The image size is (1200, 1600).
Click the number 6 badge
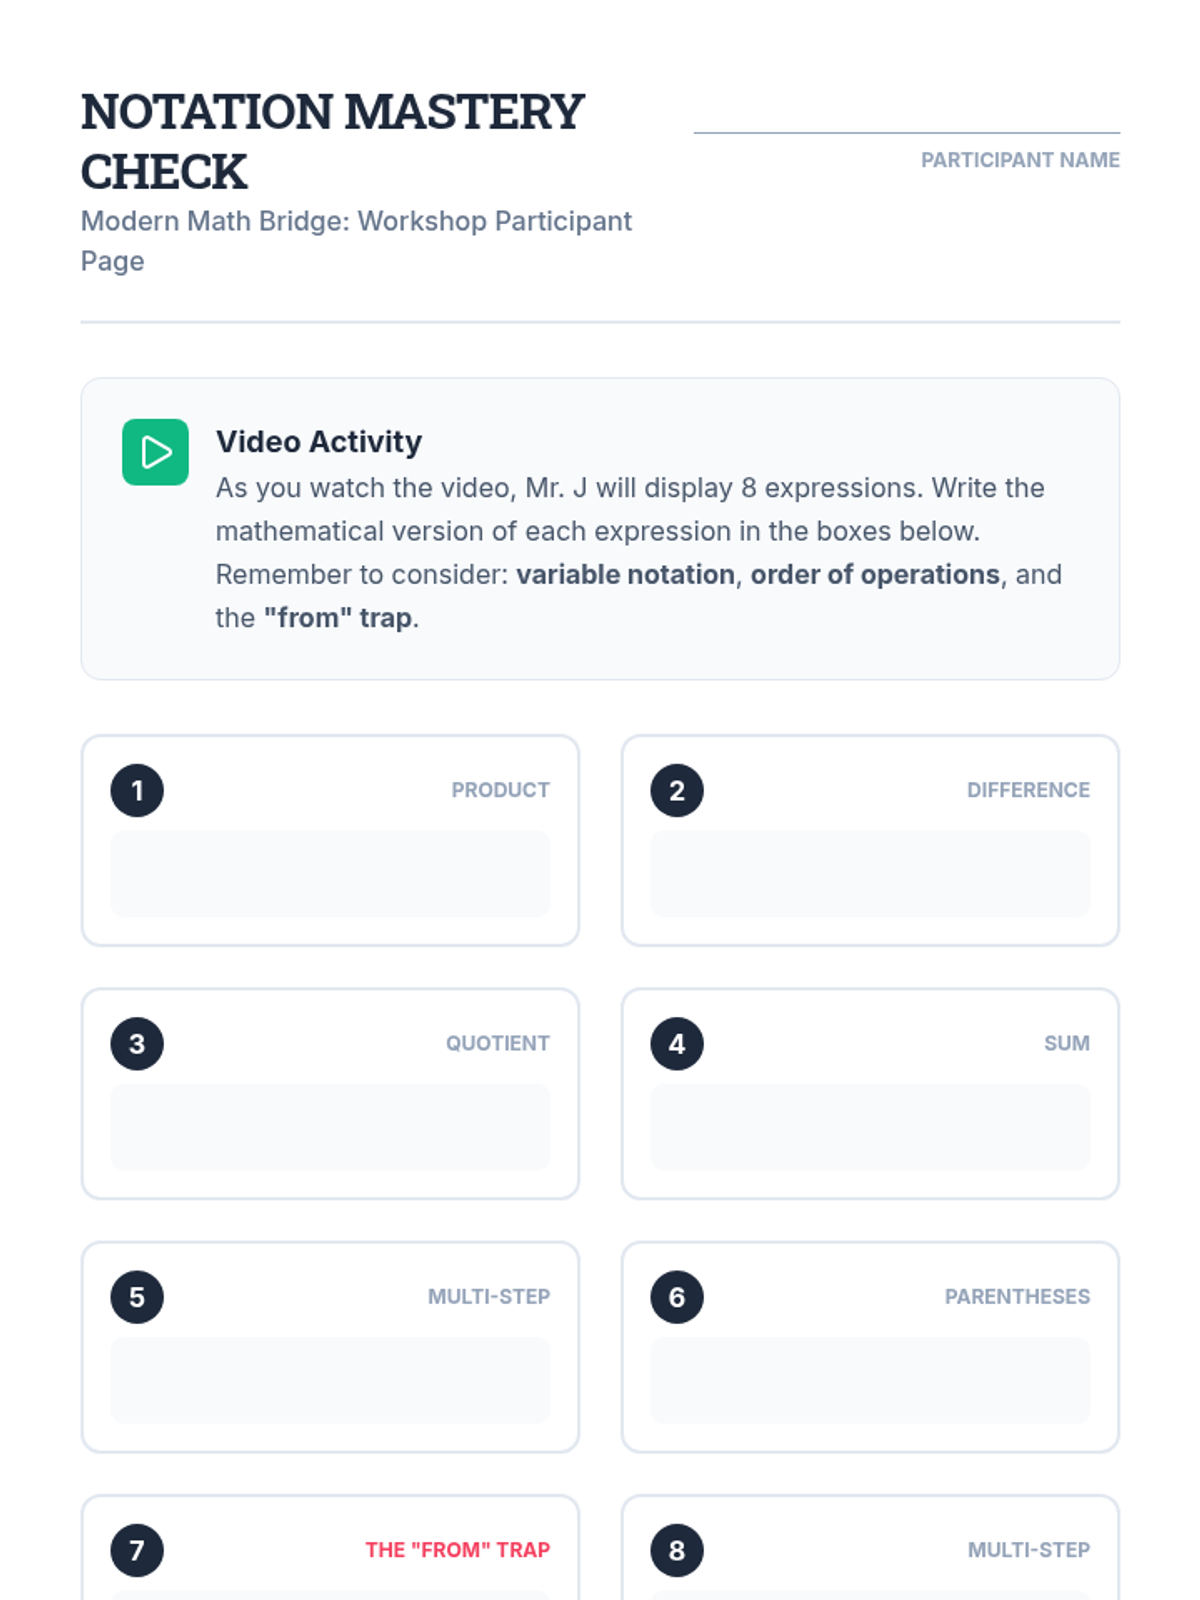point(677,1297)
